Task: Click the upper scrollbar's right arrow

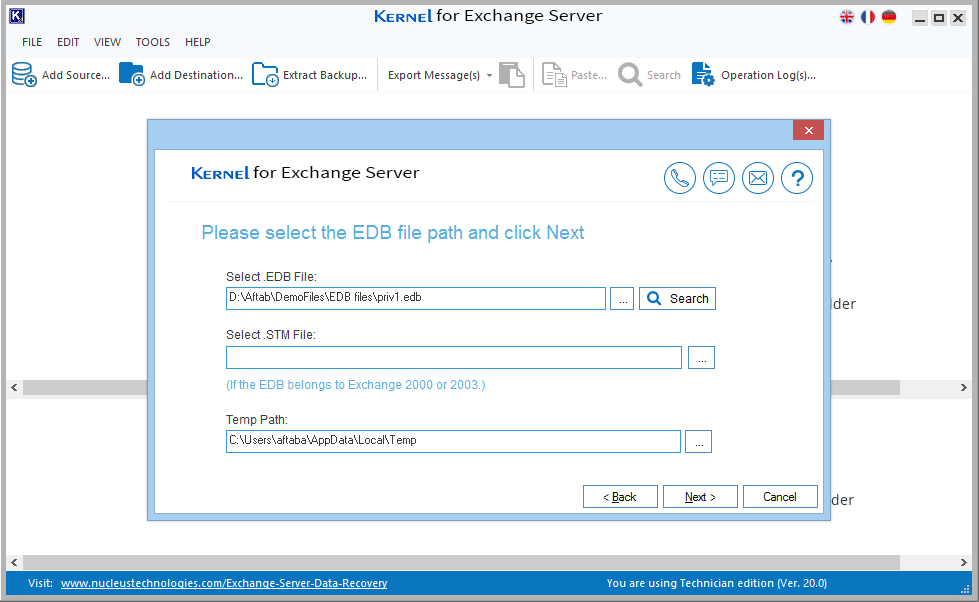Action: pos(963,387)
